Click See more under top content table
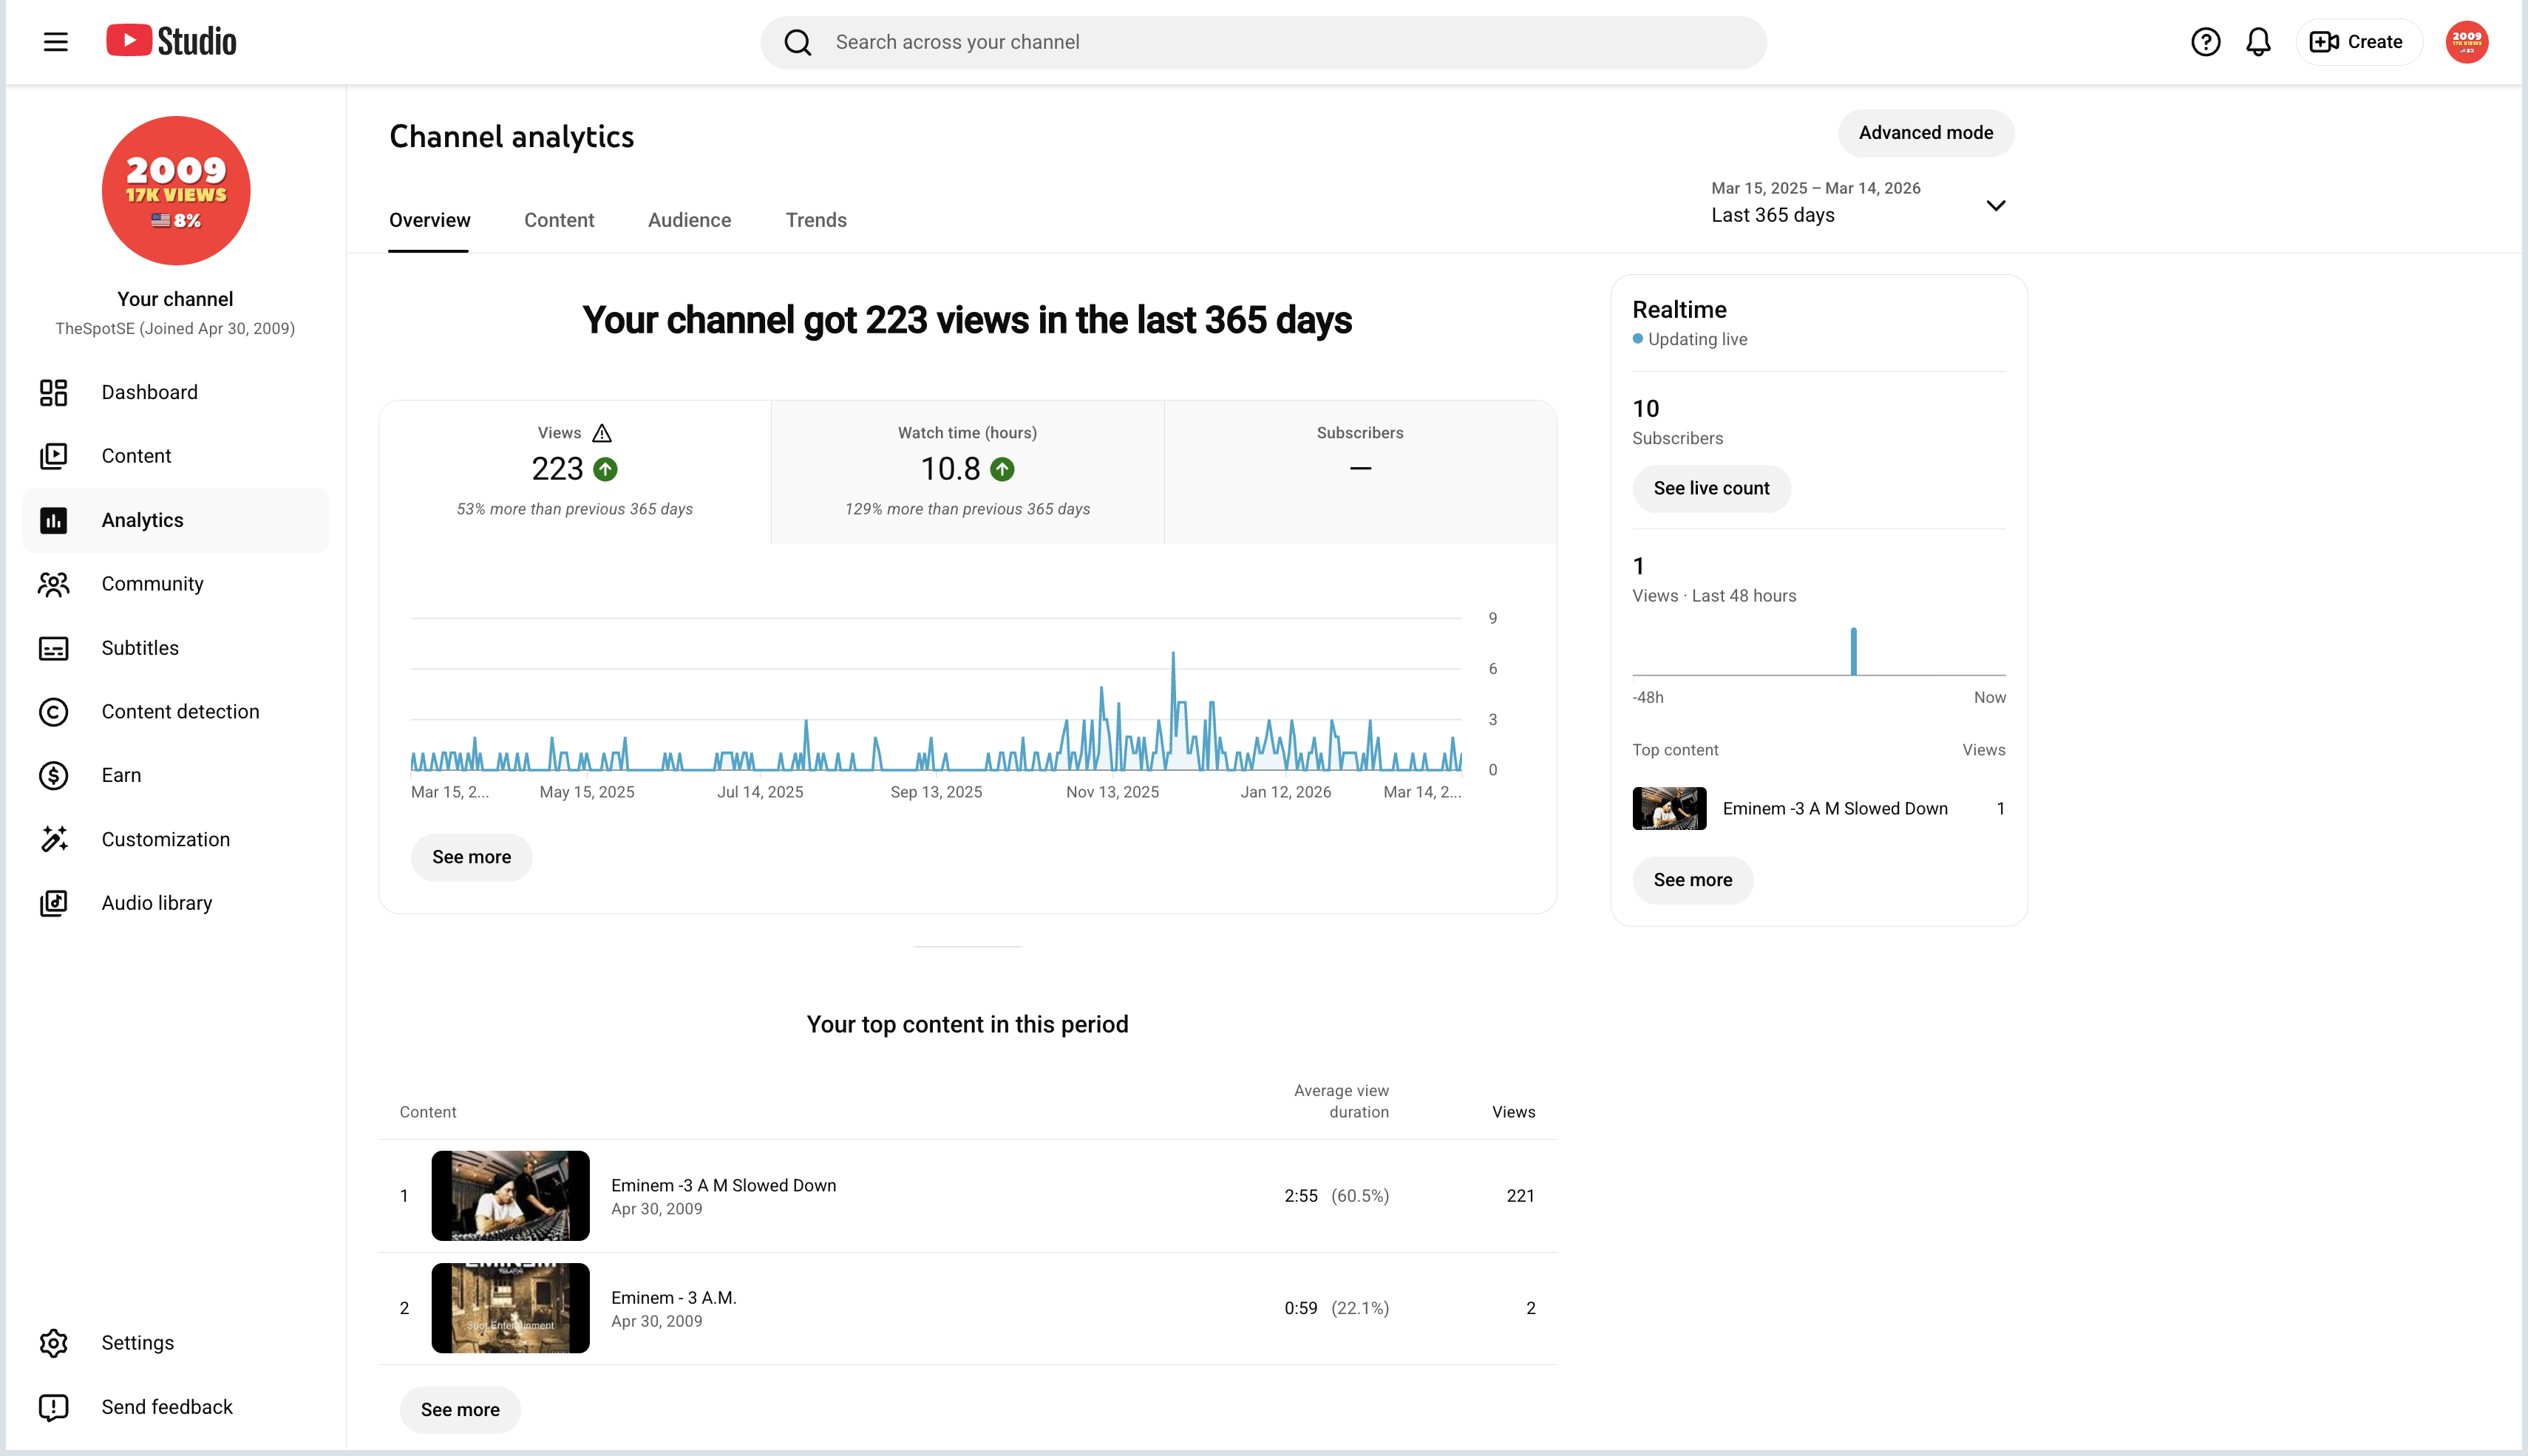Screen dimensions: 2528x1456 pyautogui.click(x=460, y=1410)
